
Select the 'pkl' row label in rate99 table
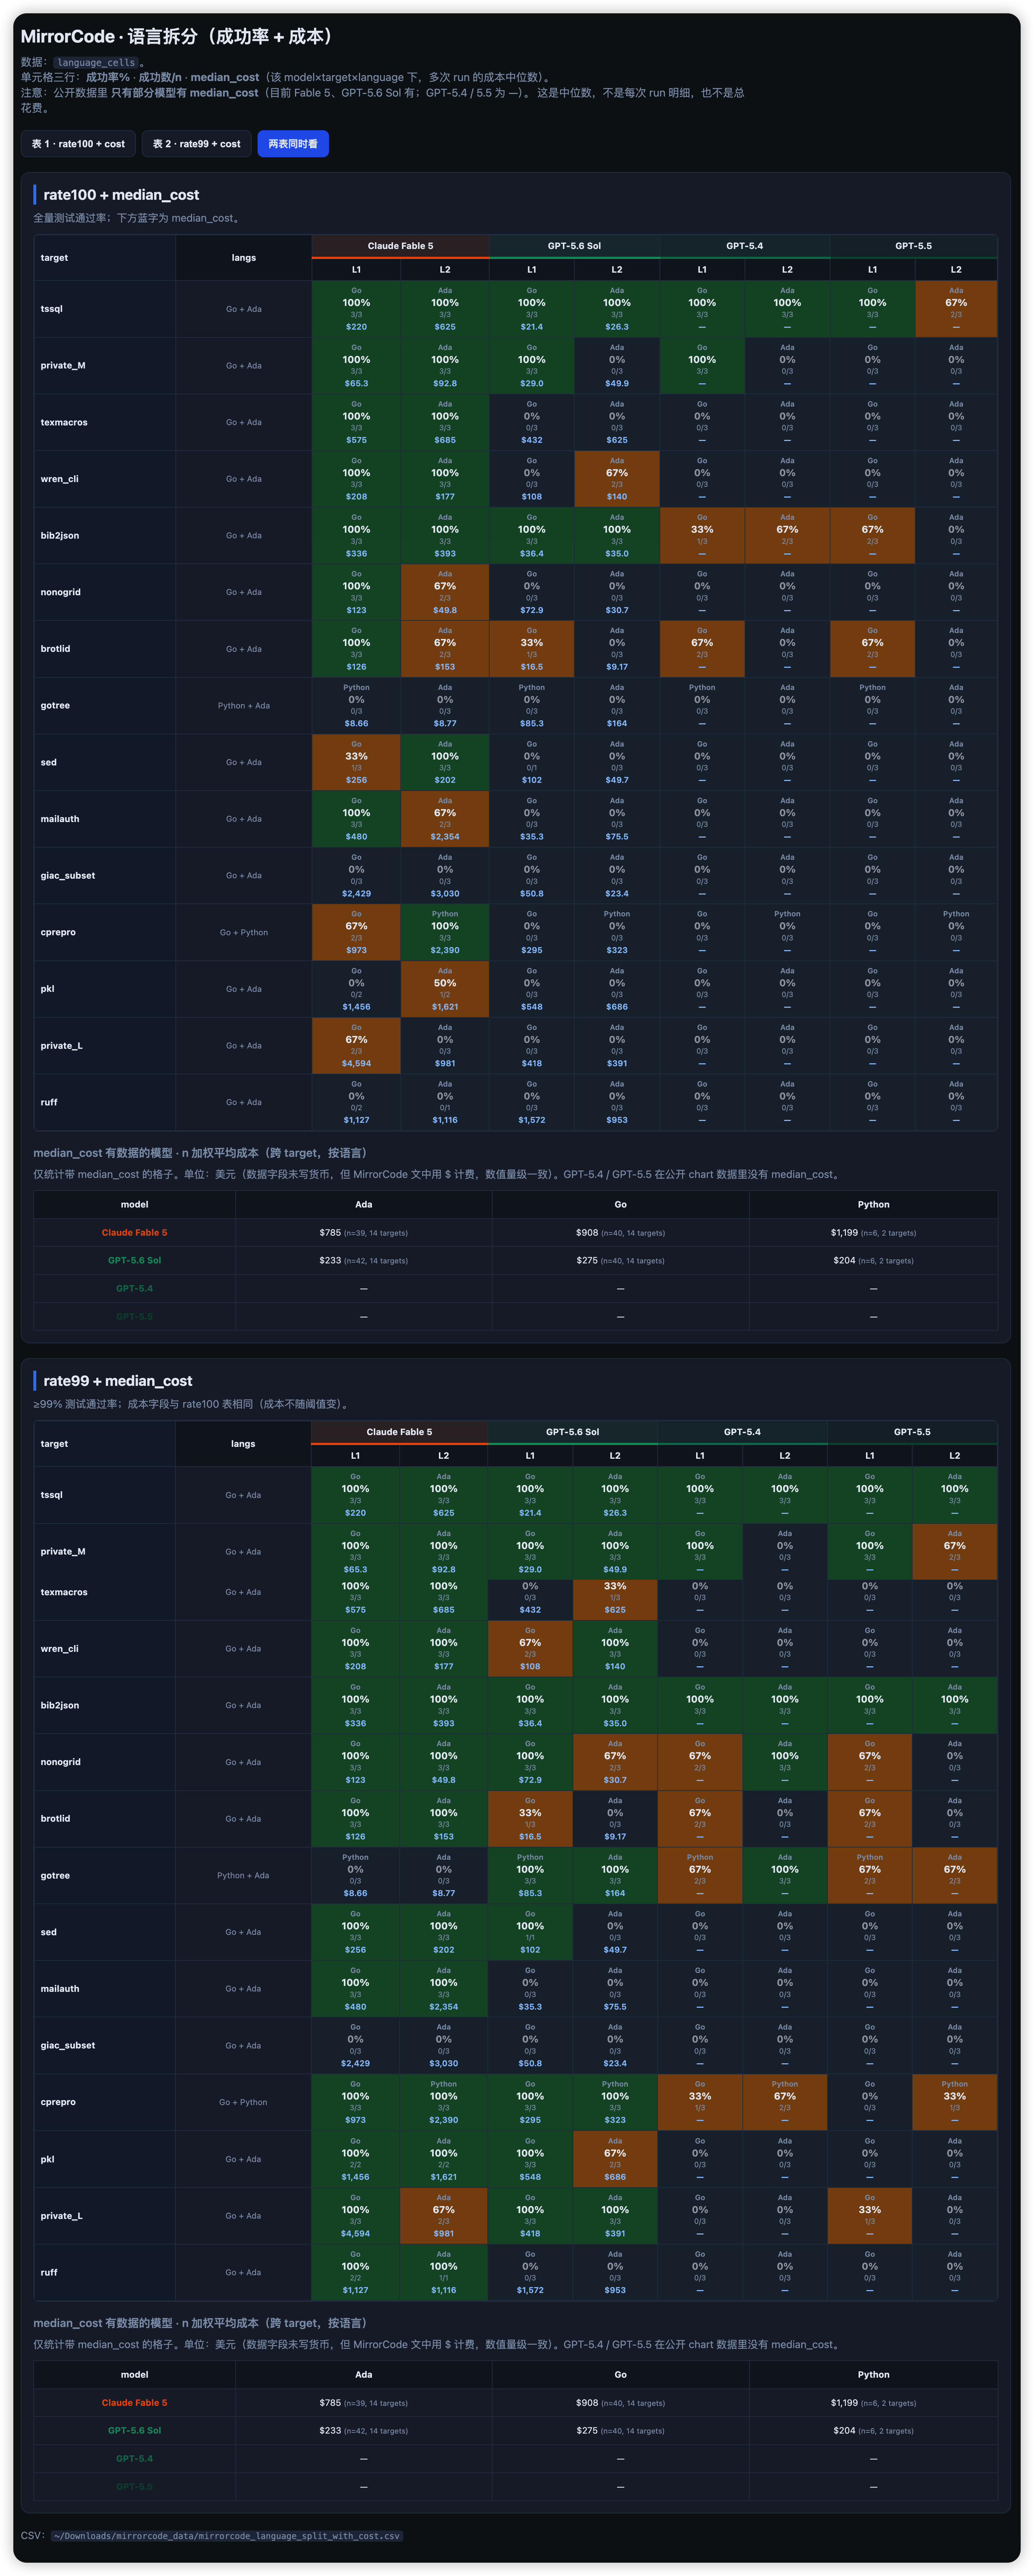click(47, 2159)
